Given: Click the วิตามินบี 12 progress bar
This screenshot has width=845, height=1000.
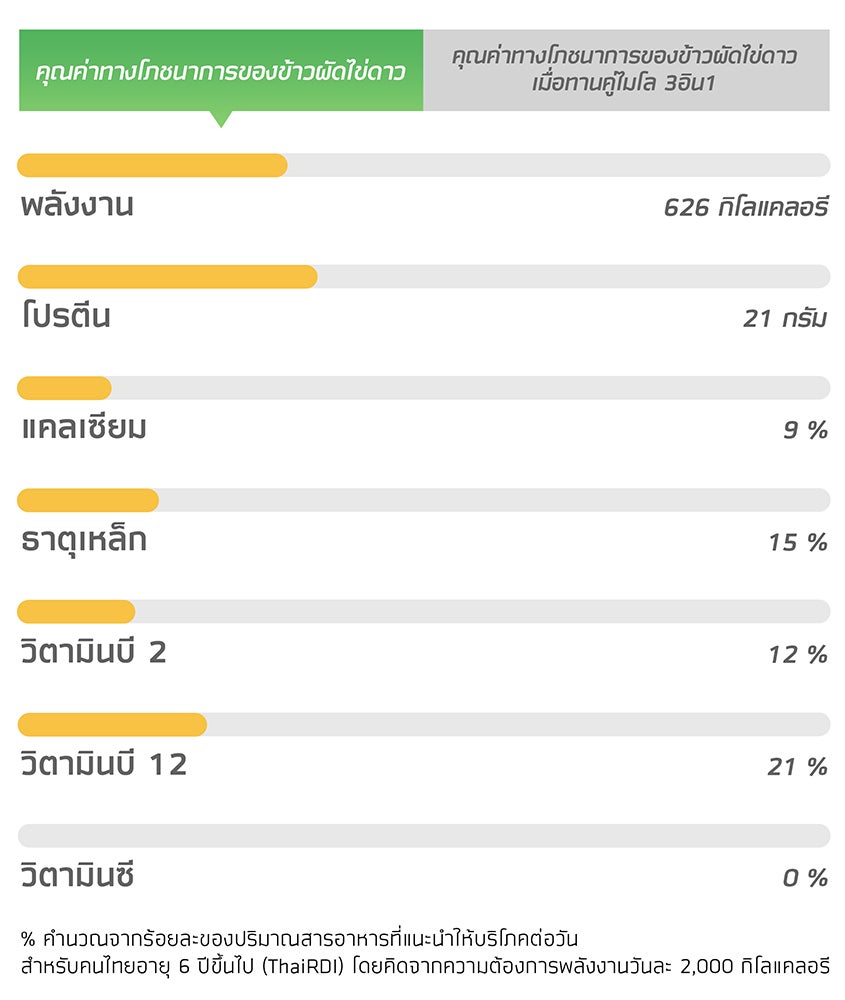Looking at the screenshot, I should tap(423, 724).
